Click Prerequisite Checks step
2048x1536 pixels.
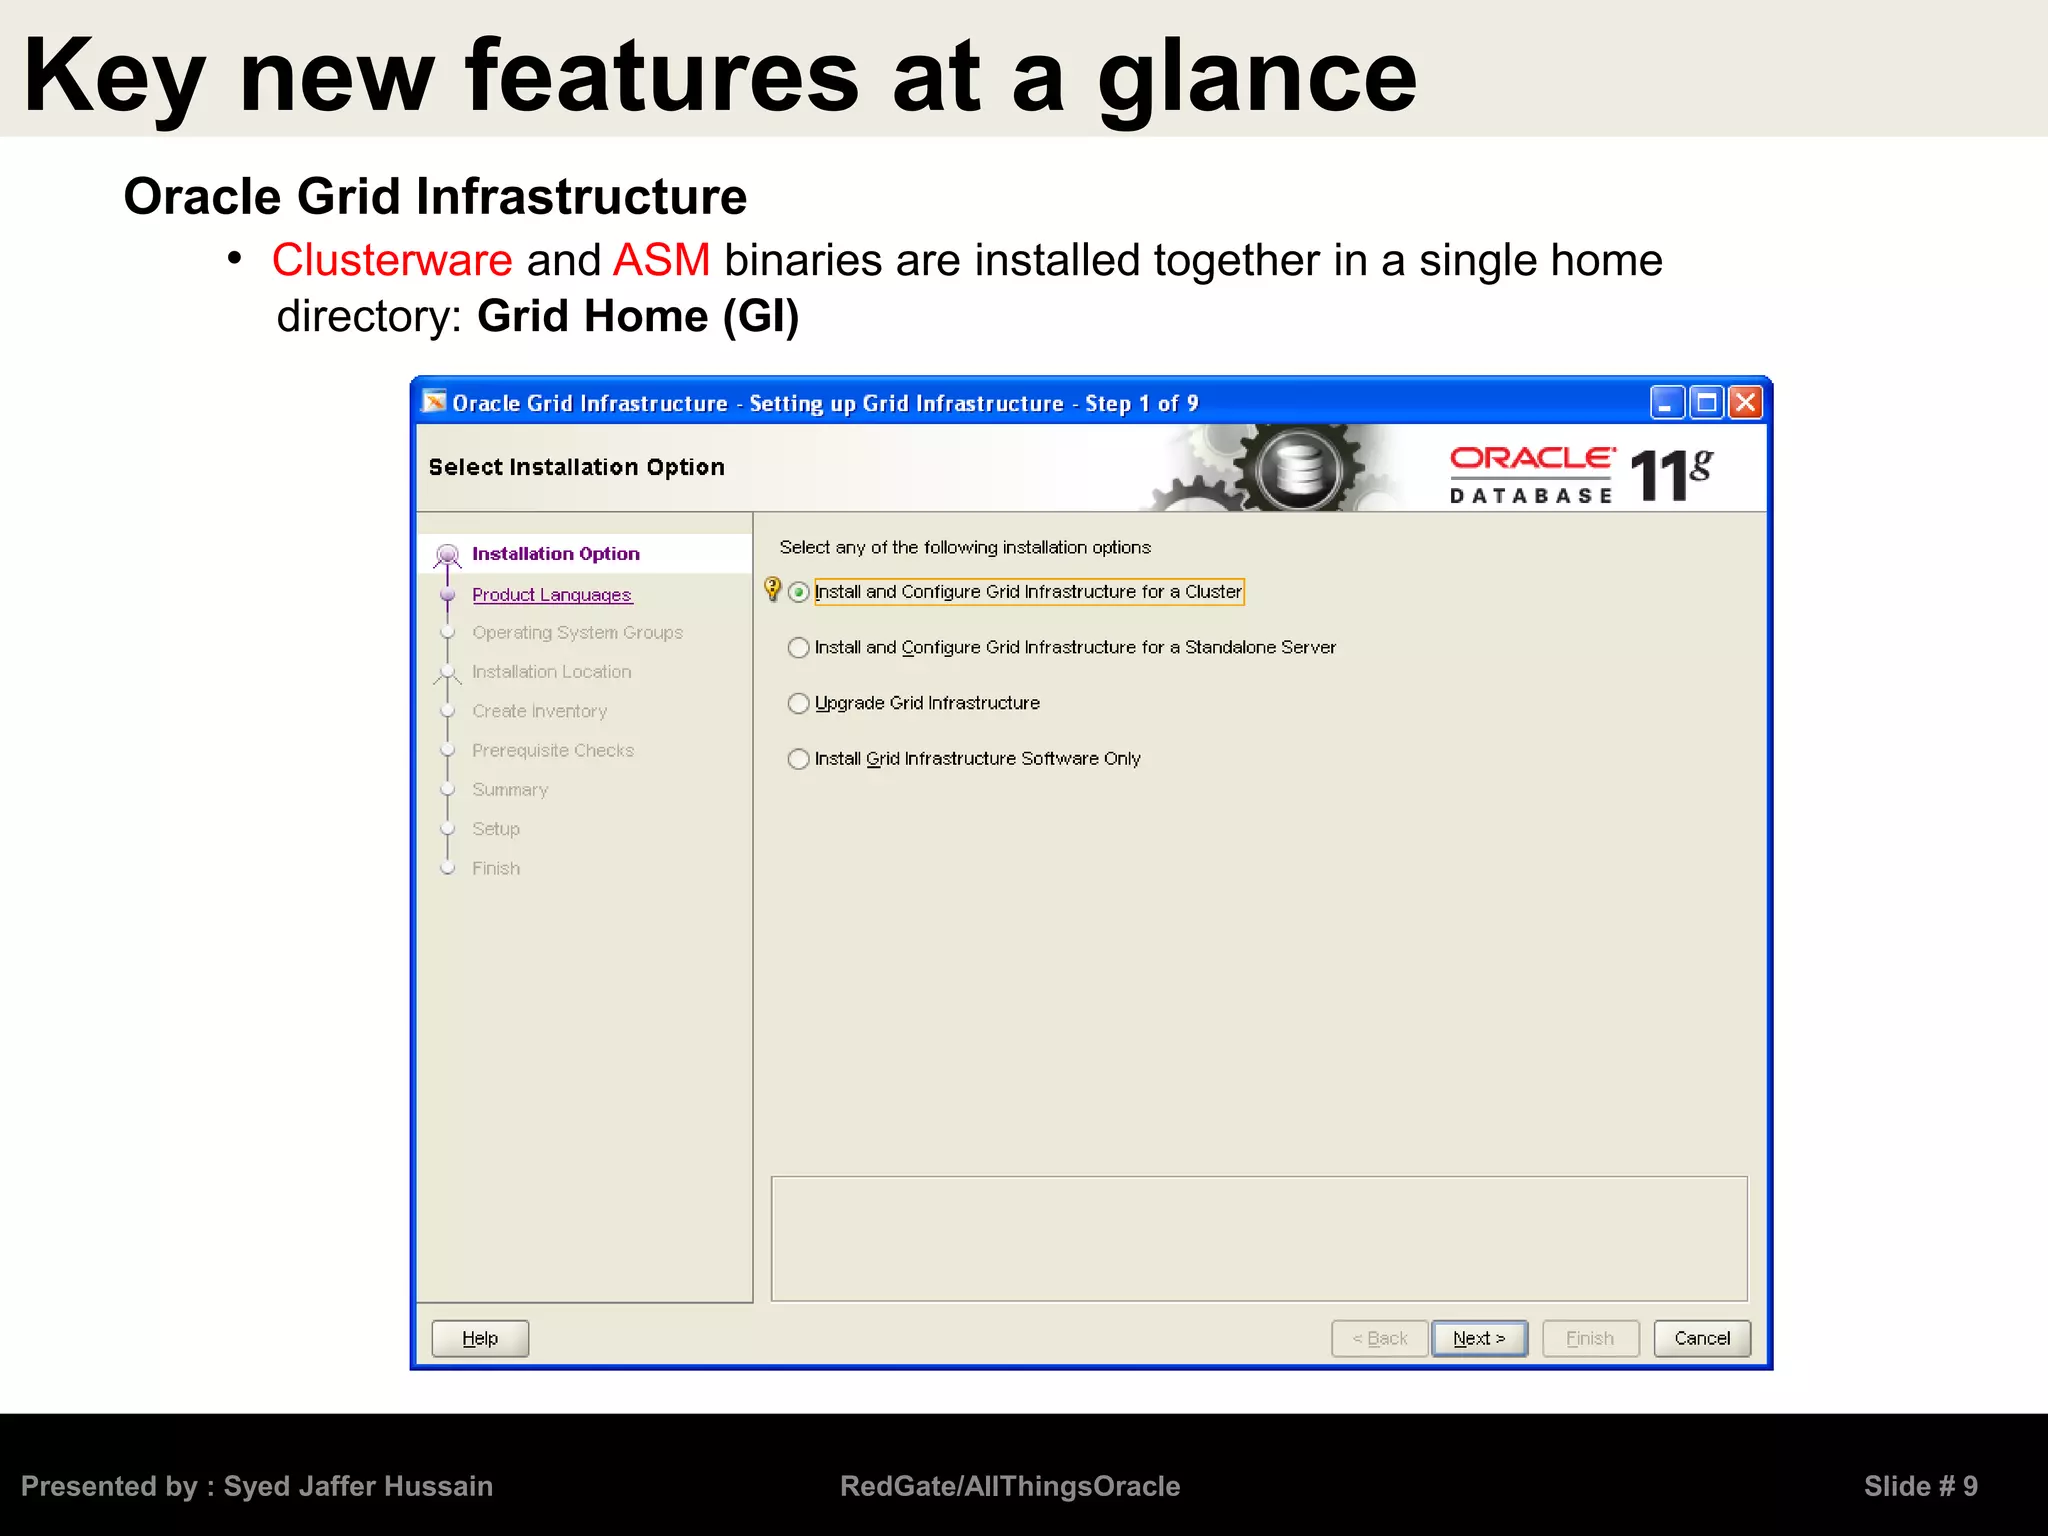553,750
